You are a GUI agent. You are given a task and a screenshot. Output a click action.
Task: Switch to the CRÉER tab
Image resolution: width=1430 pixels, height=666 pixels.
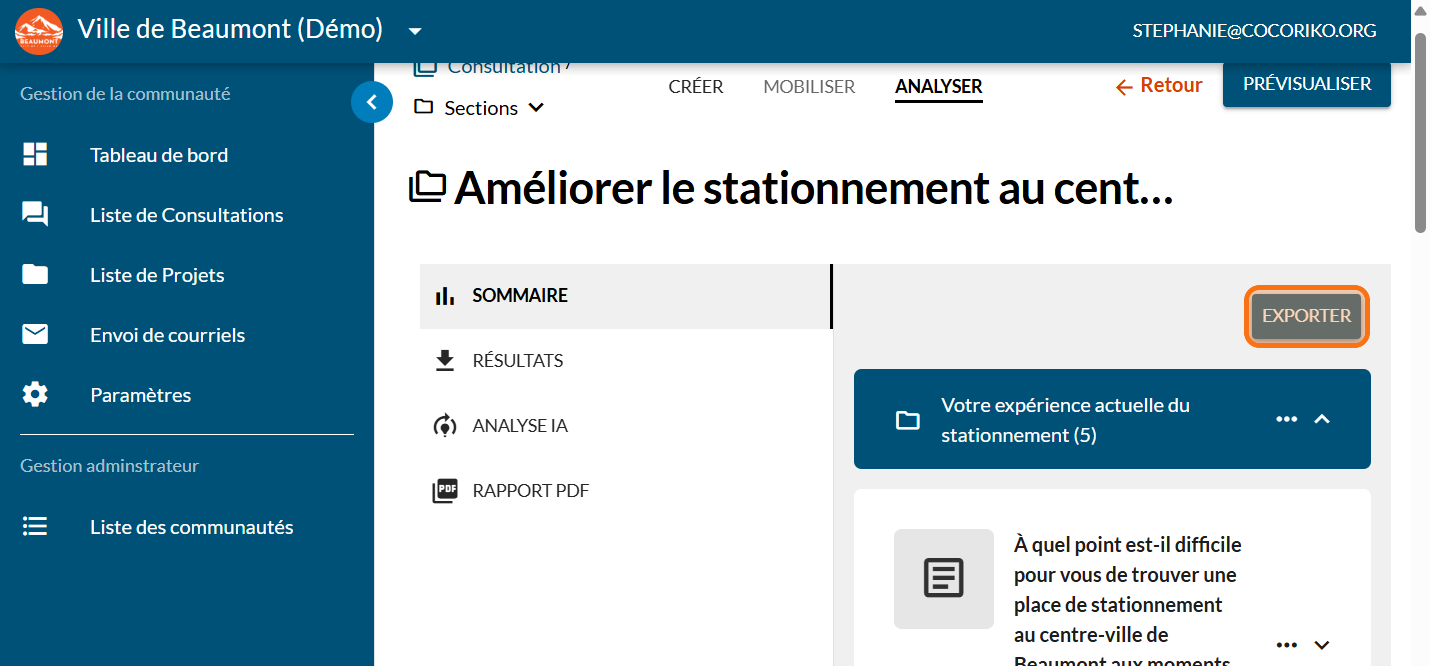[695, 87]
